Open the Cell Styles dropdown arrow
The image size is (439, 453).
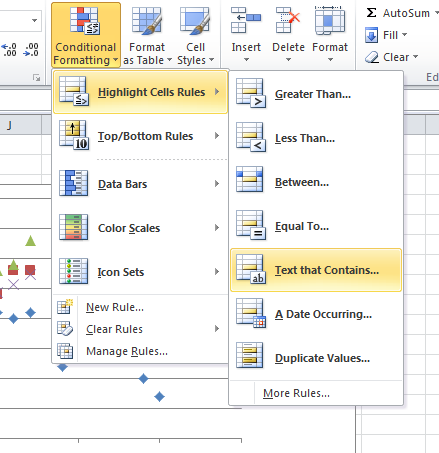click(x=211, y=60)
